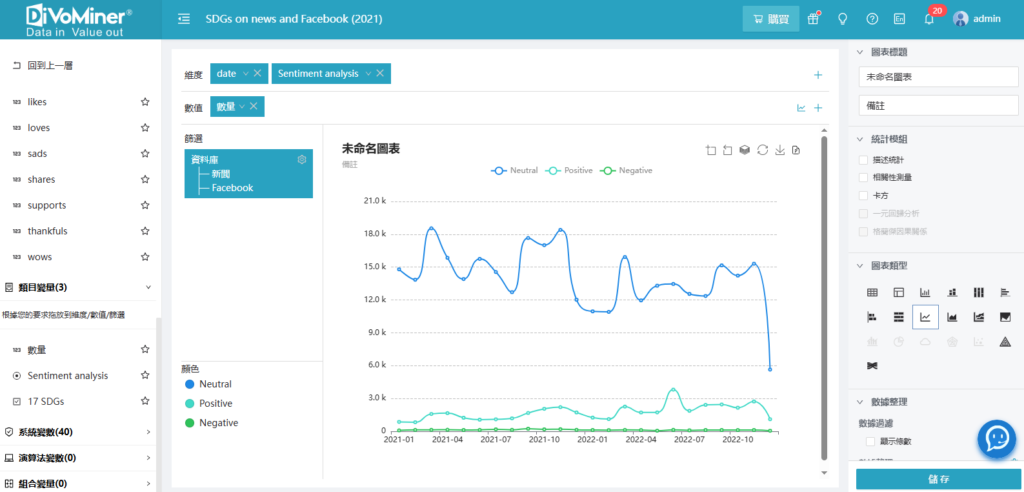Tick the 相關性測量 checkbox
Image resolution: width=1024 pixels, height=492 pixels.
[864, 178]
